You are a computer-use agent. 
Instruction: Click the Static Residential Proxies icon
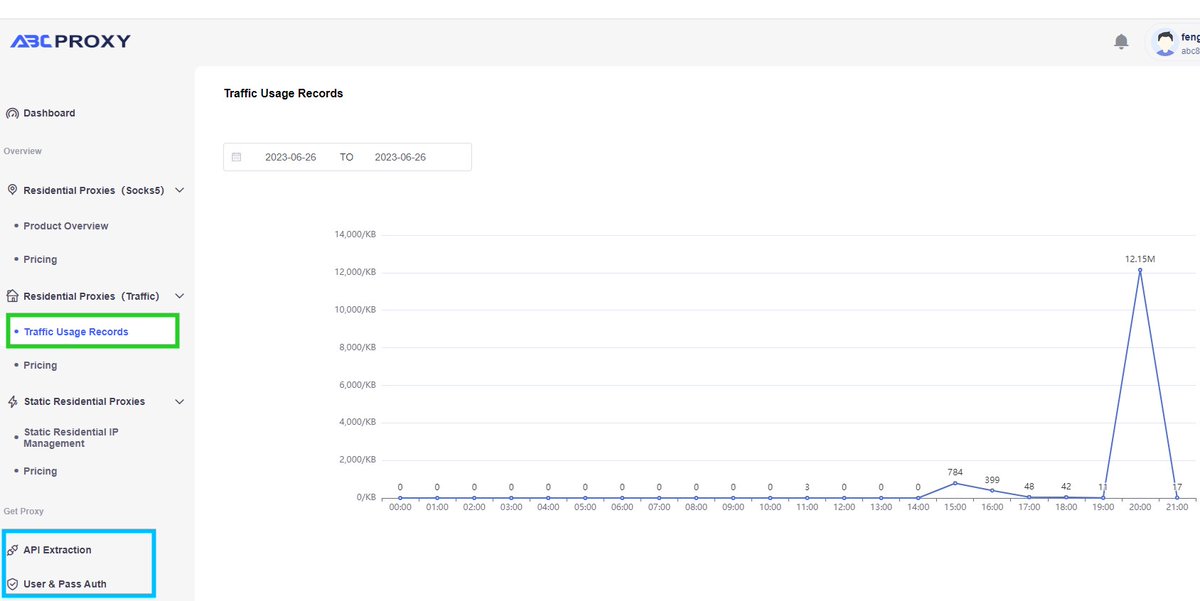coord(11,401)
